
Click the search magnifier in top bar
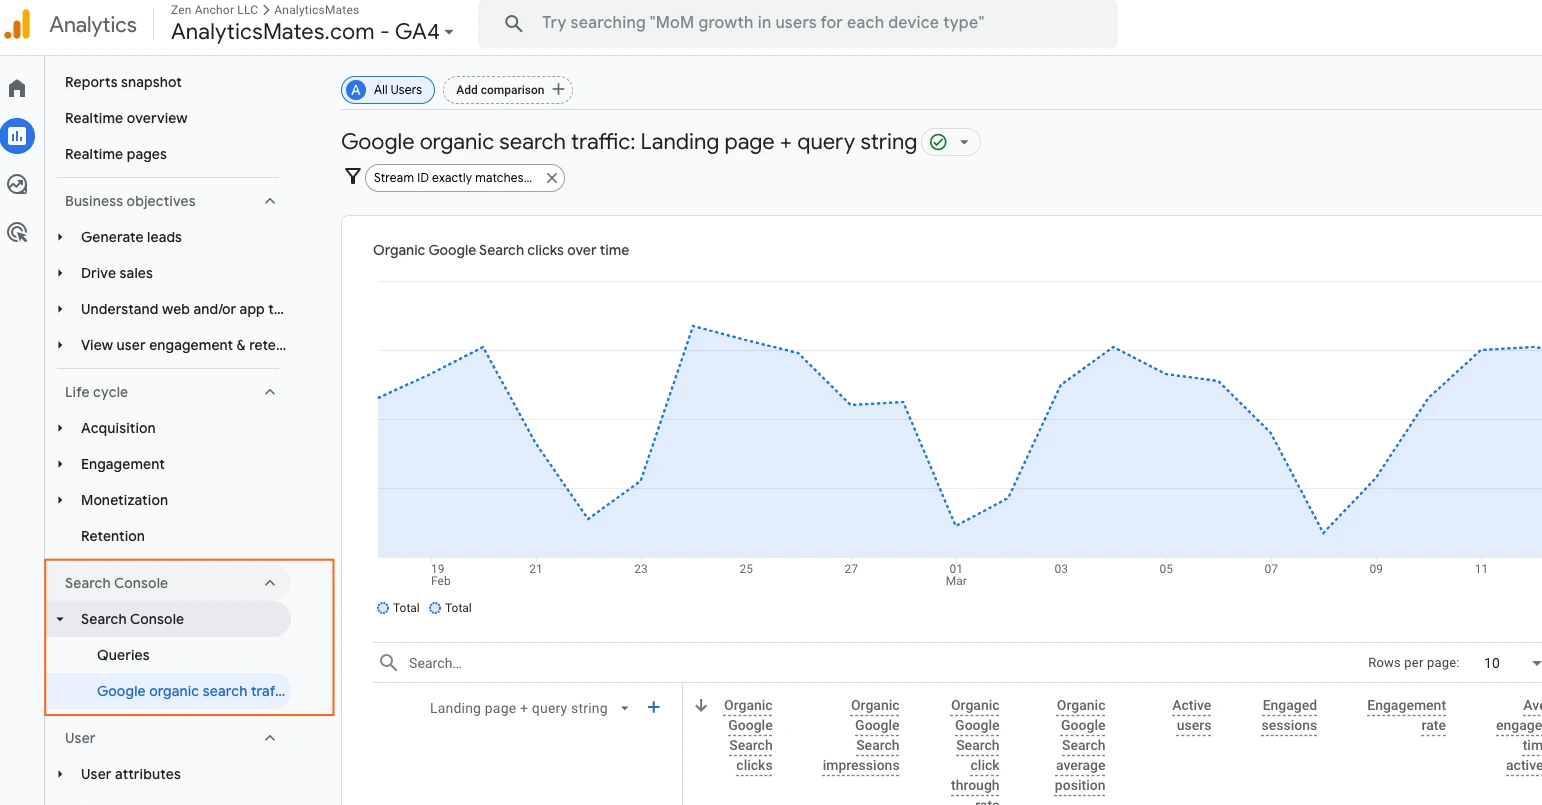pos(514,23)
